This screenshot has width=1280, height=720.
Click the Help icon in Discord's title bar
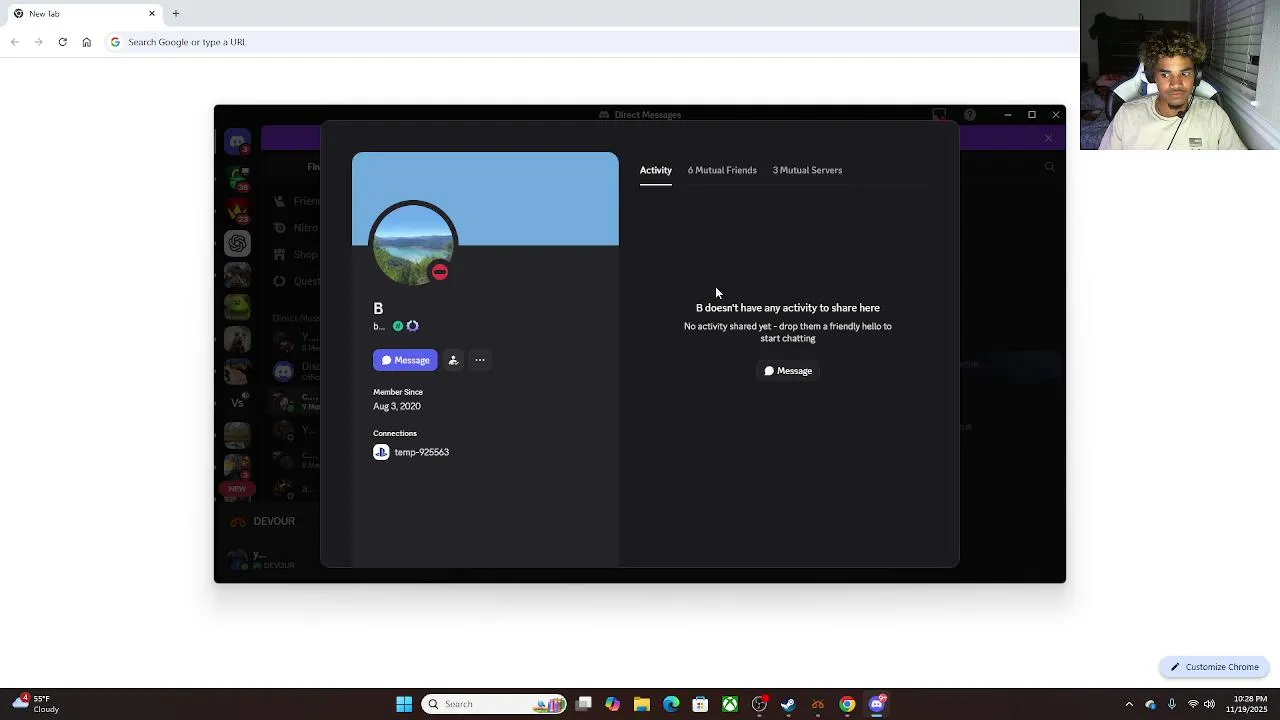[970, 115]
